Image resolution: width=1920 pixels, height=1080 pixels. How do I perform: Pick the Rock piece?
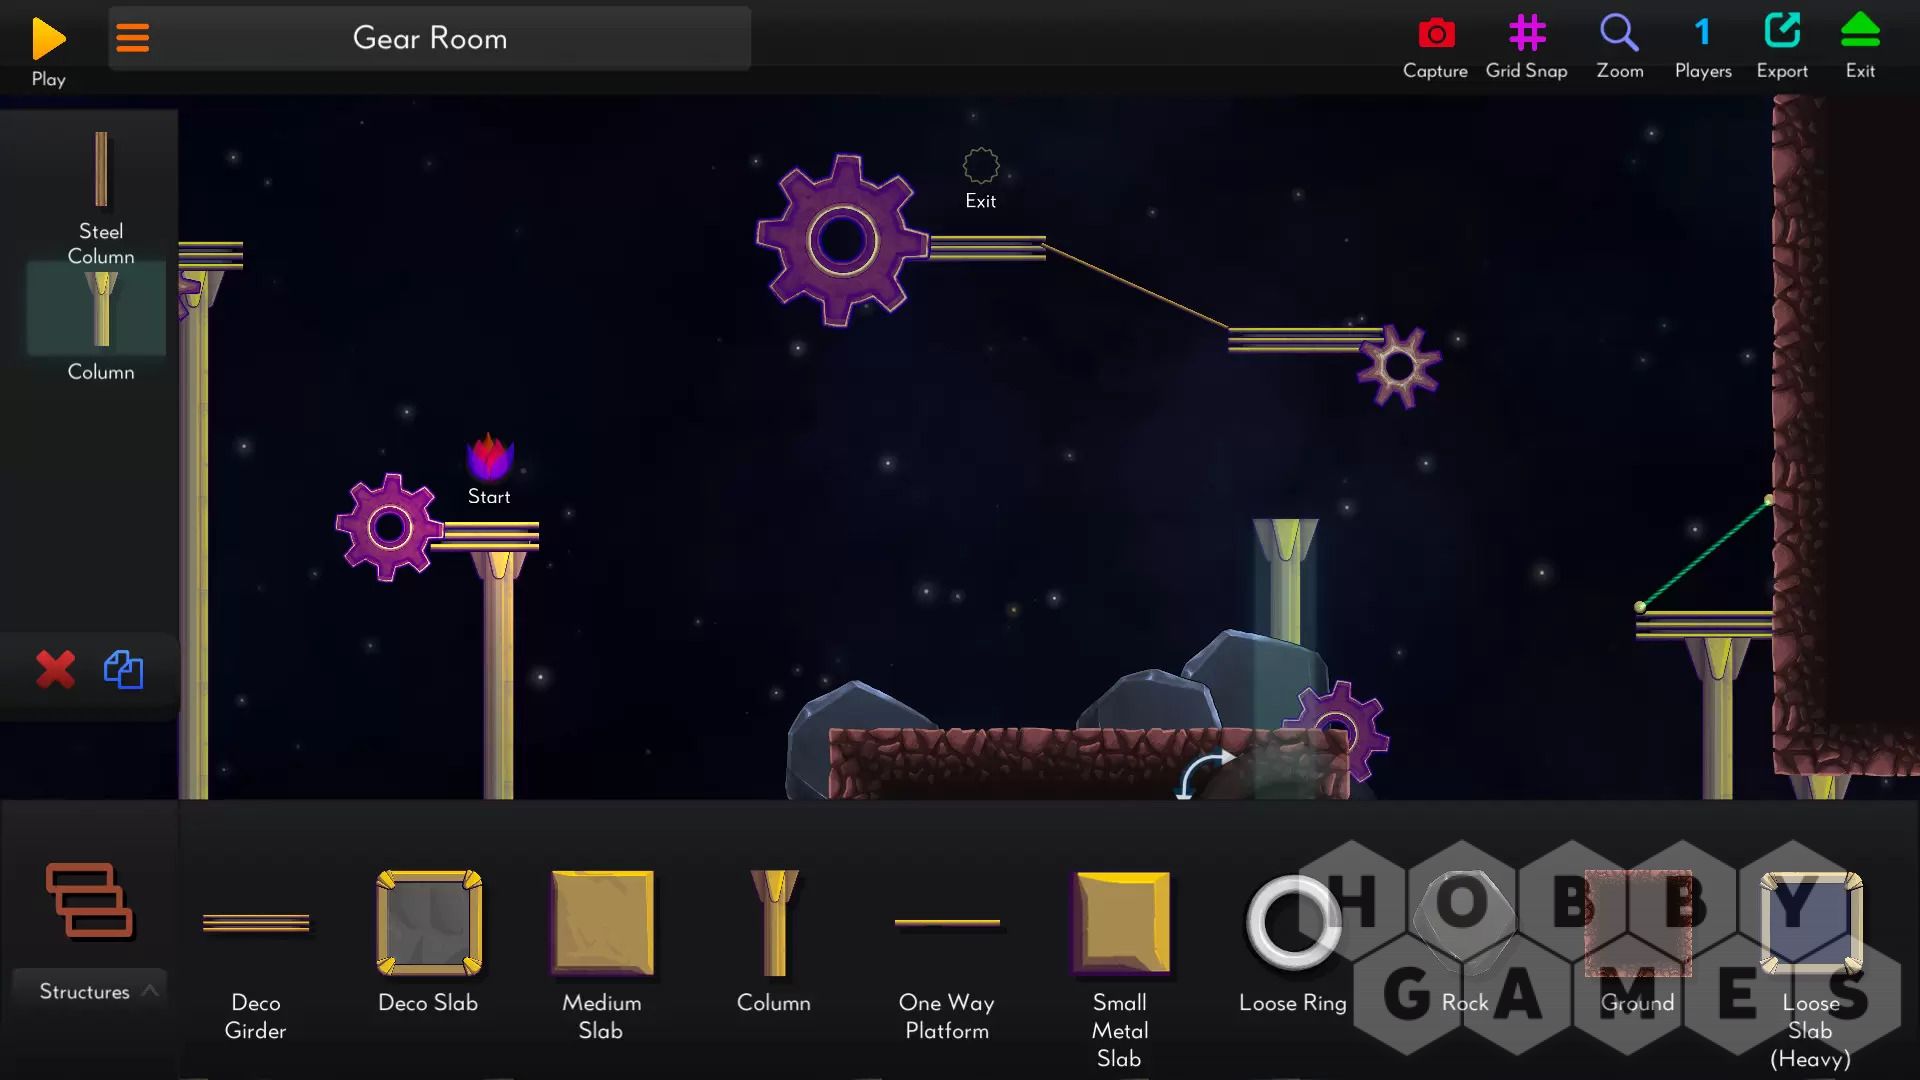[x=1465, y=922]
